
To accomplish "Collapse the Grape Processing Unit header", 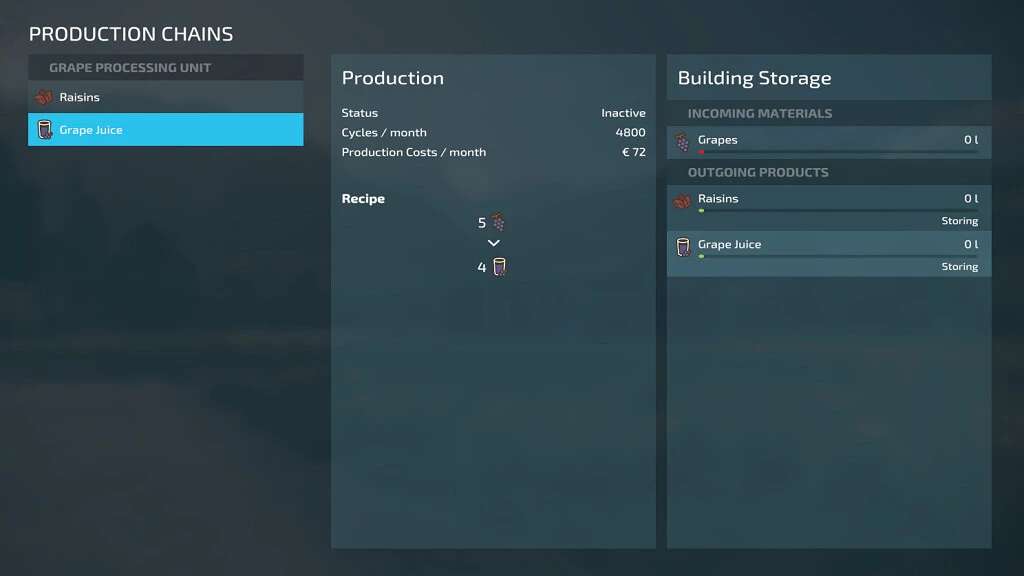I will [130, 68].
